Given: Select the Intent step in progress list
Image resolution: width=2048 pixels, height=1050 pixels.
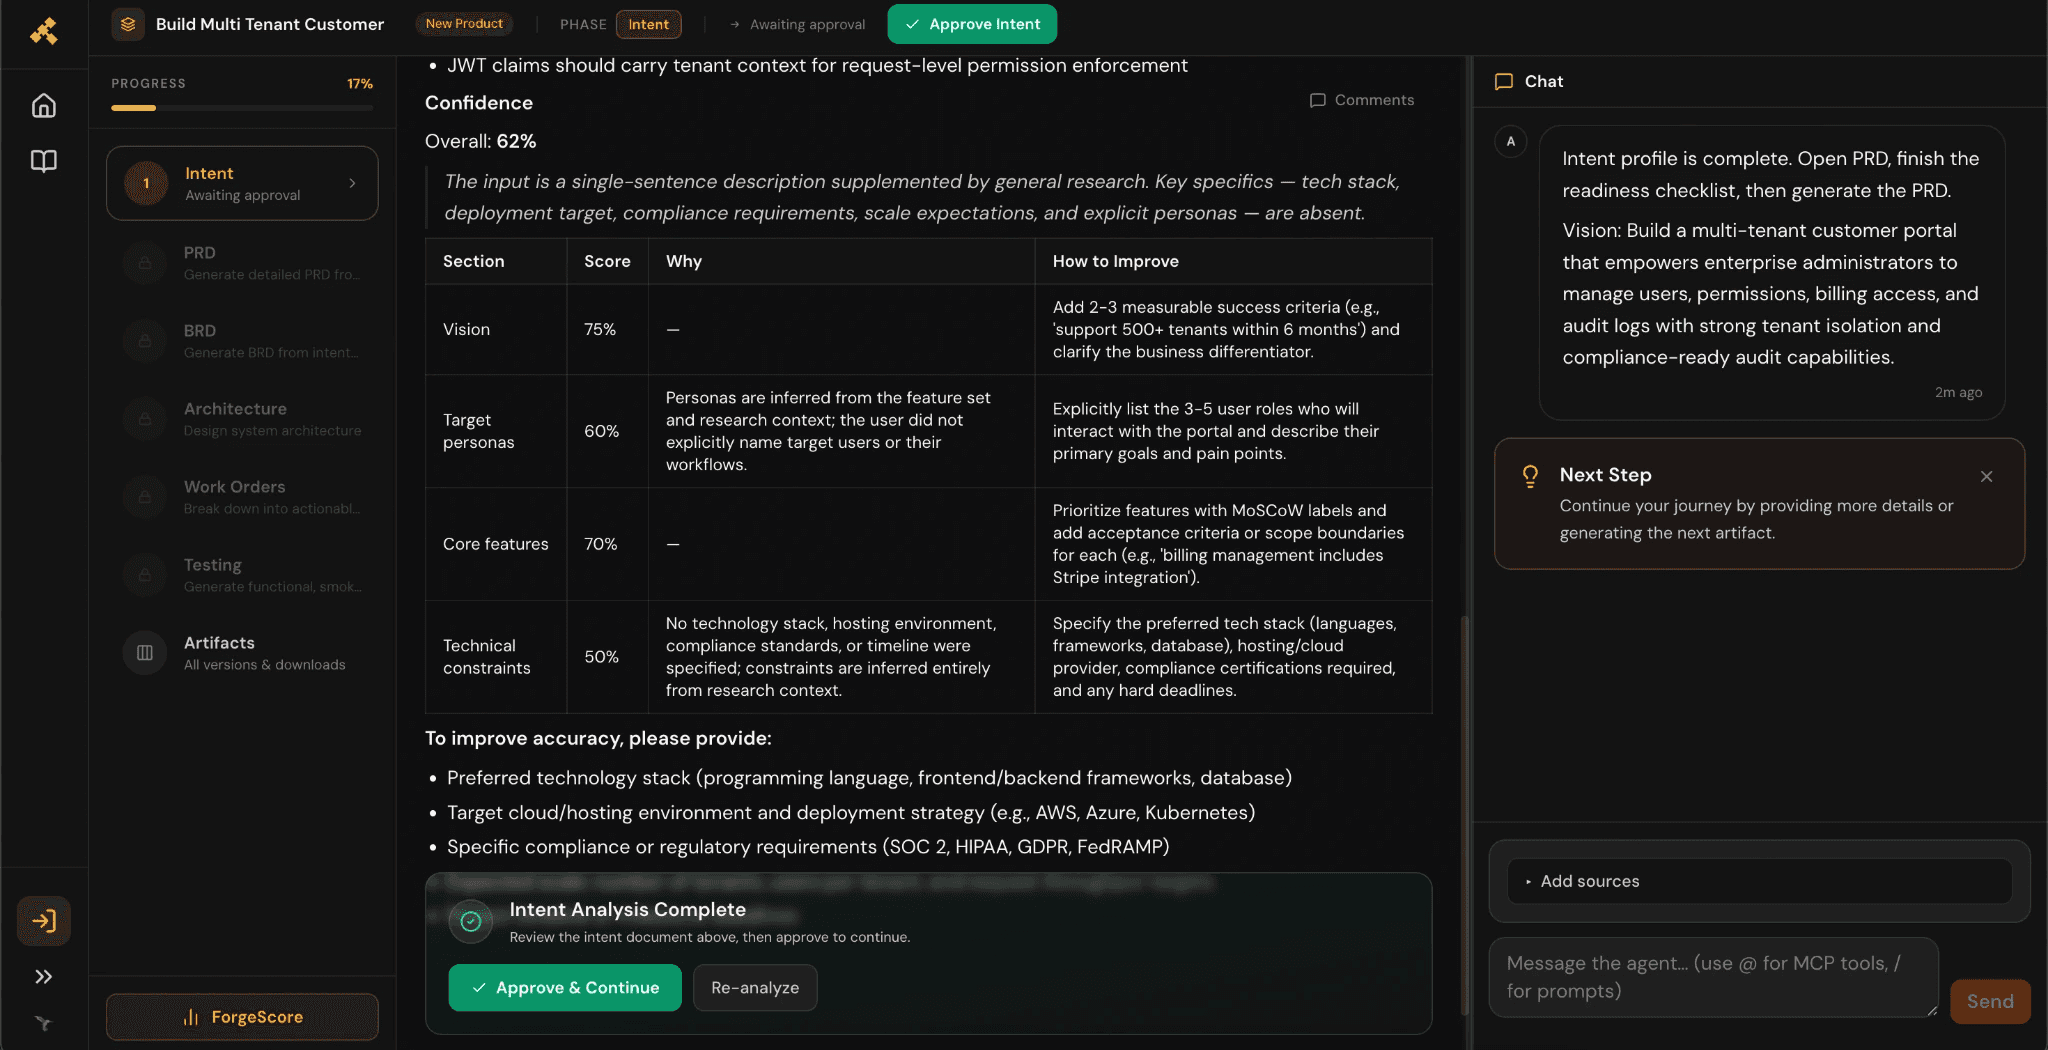Looking at the screenshot, I should 242,183.
